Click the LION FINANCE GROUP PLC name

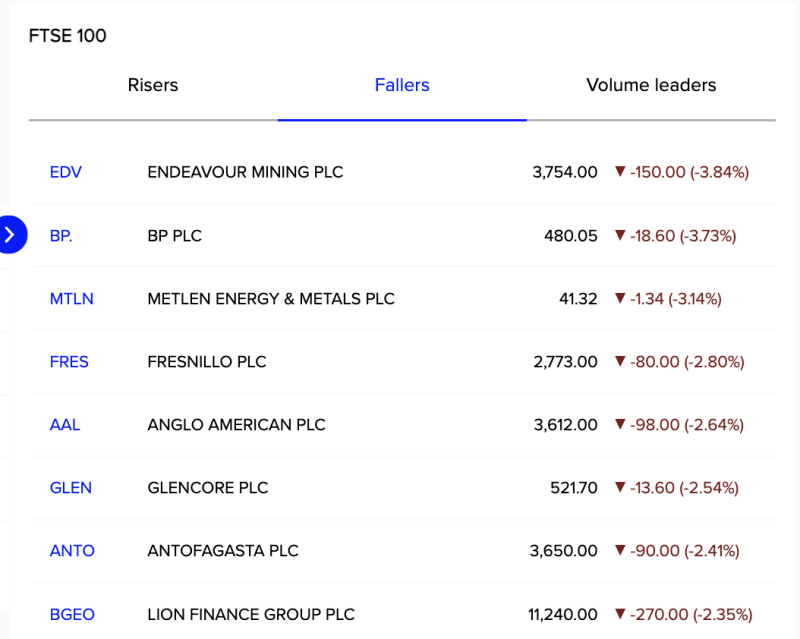click(x=251, y=615)
